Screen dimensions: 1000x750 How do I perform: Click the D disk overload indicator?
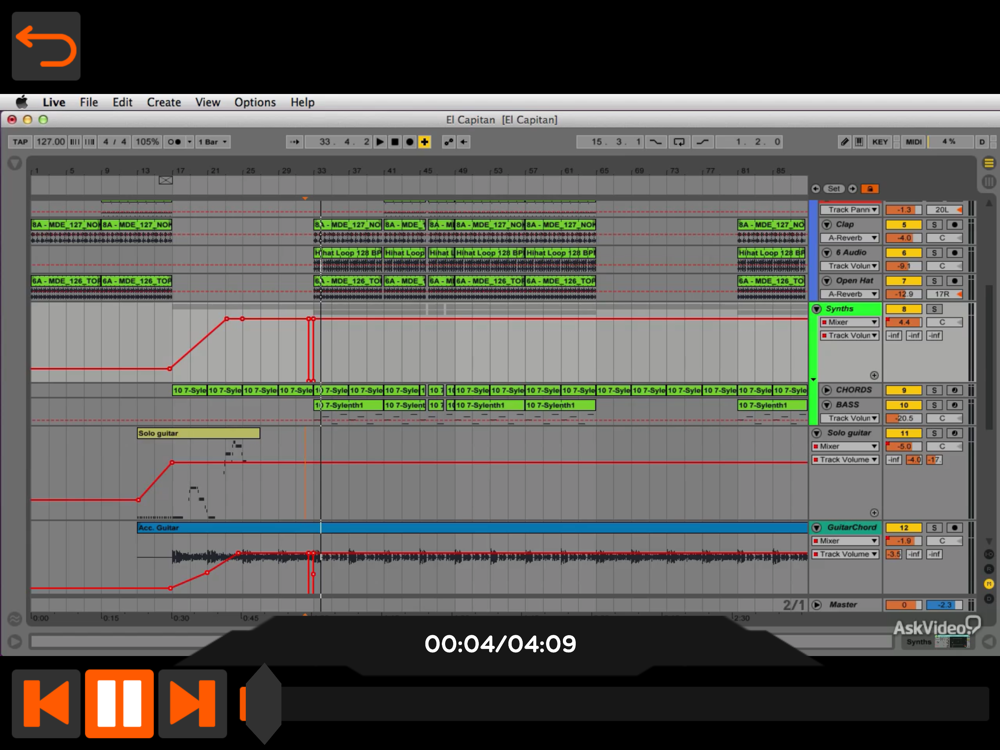[x=982, y=142]
